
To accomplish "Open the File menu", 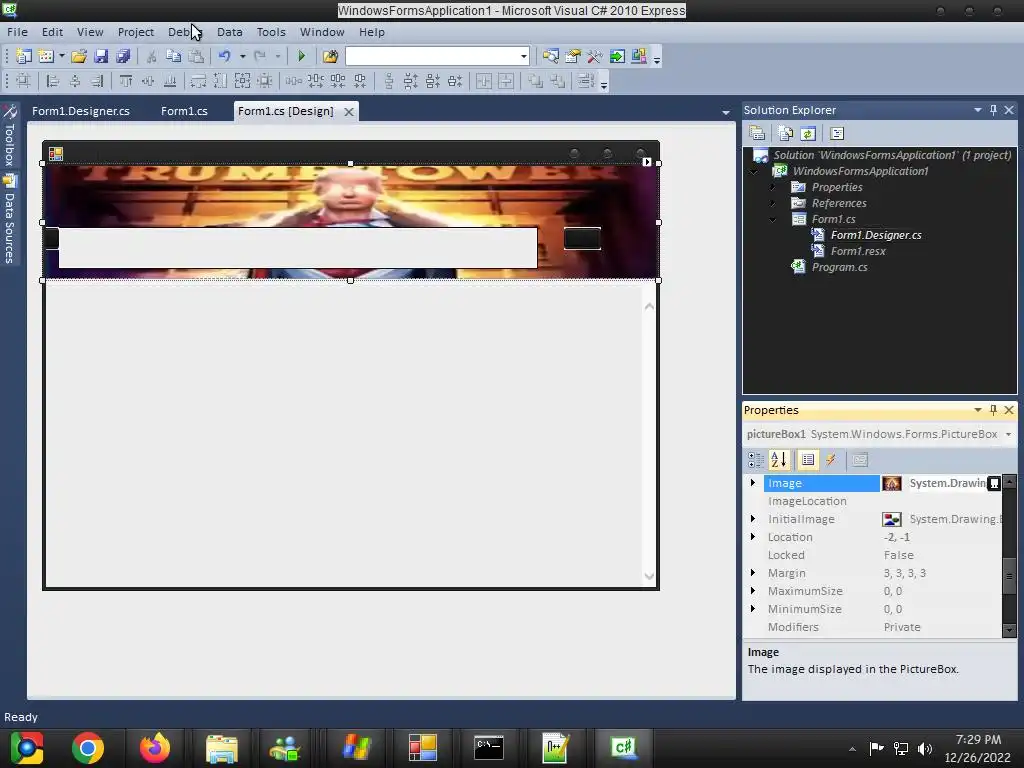I will (17, 32).
